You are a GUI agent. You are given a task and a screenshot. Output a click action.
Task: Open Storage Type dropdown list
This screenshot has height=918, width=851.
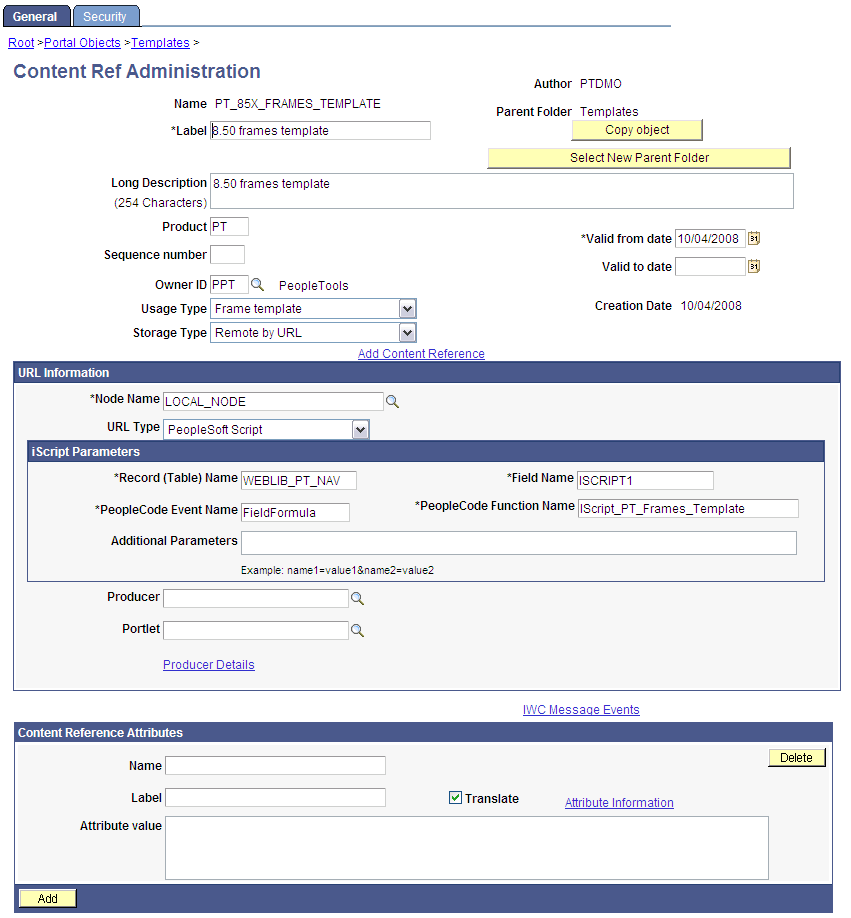point(406,333)
